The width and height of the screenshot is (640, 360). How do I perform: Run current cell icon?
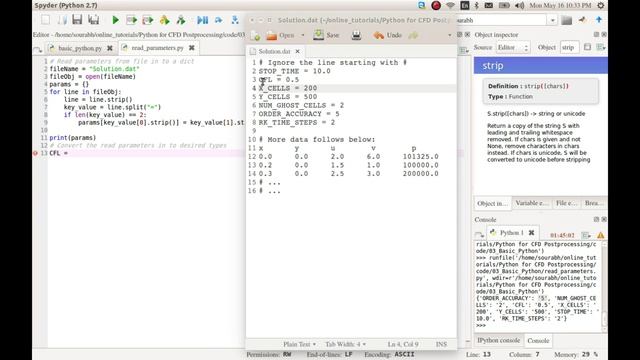tap(131, 20)
